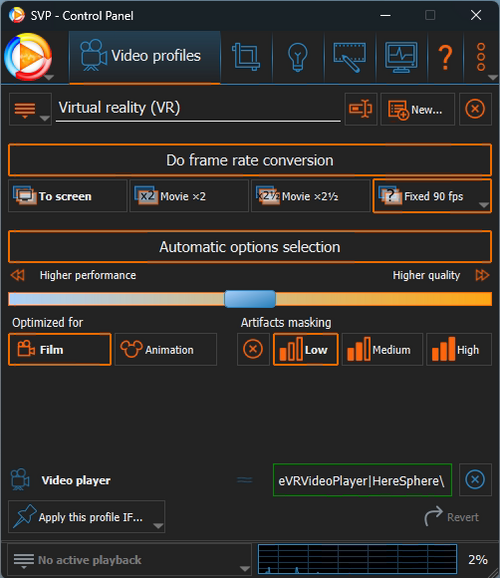
Task: Toggle Automatic options selection
Action: tap(250, 247)
